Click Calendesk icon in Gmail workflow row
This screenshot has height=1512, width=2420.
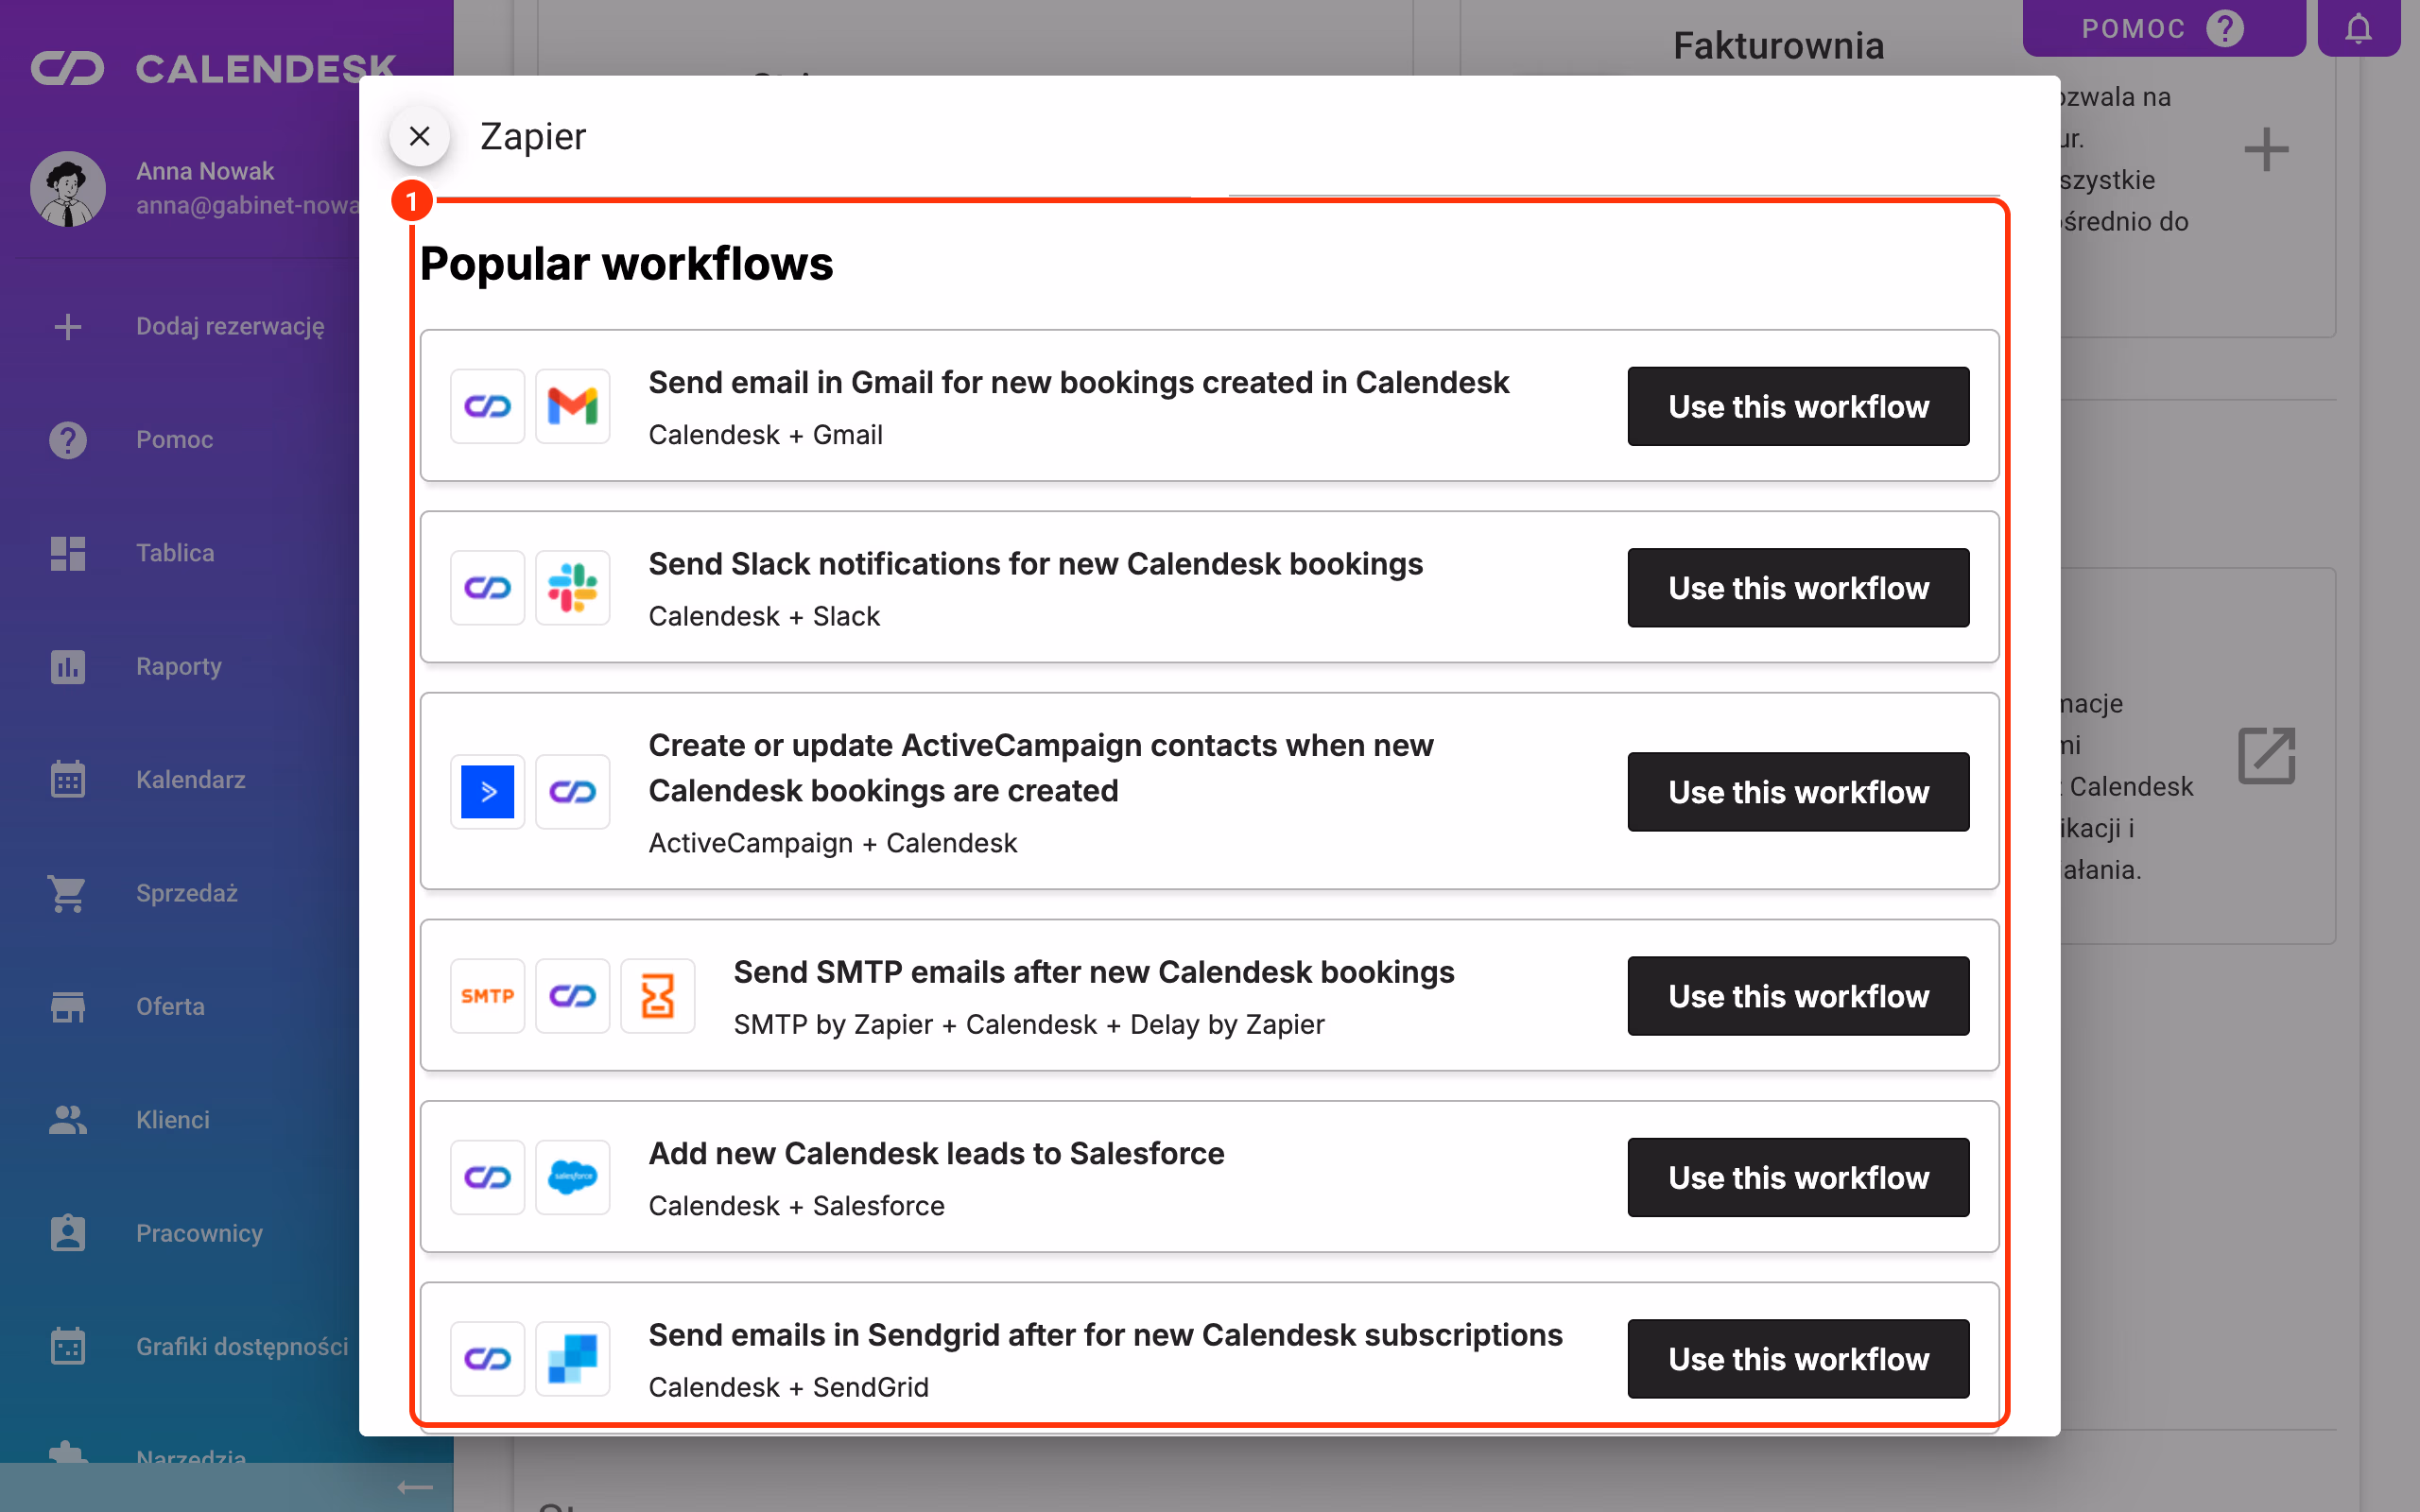487,406
